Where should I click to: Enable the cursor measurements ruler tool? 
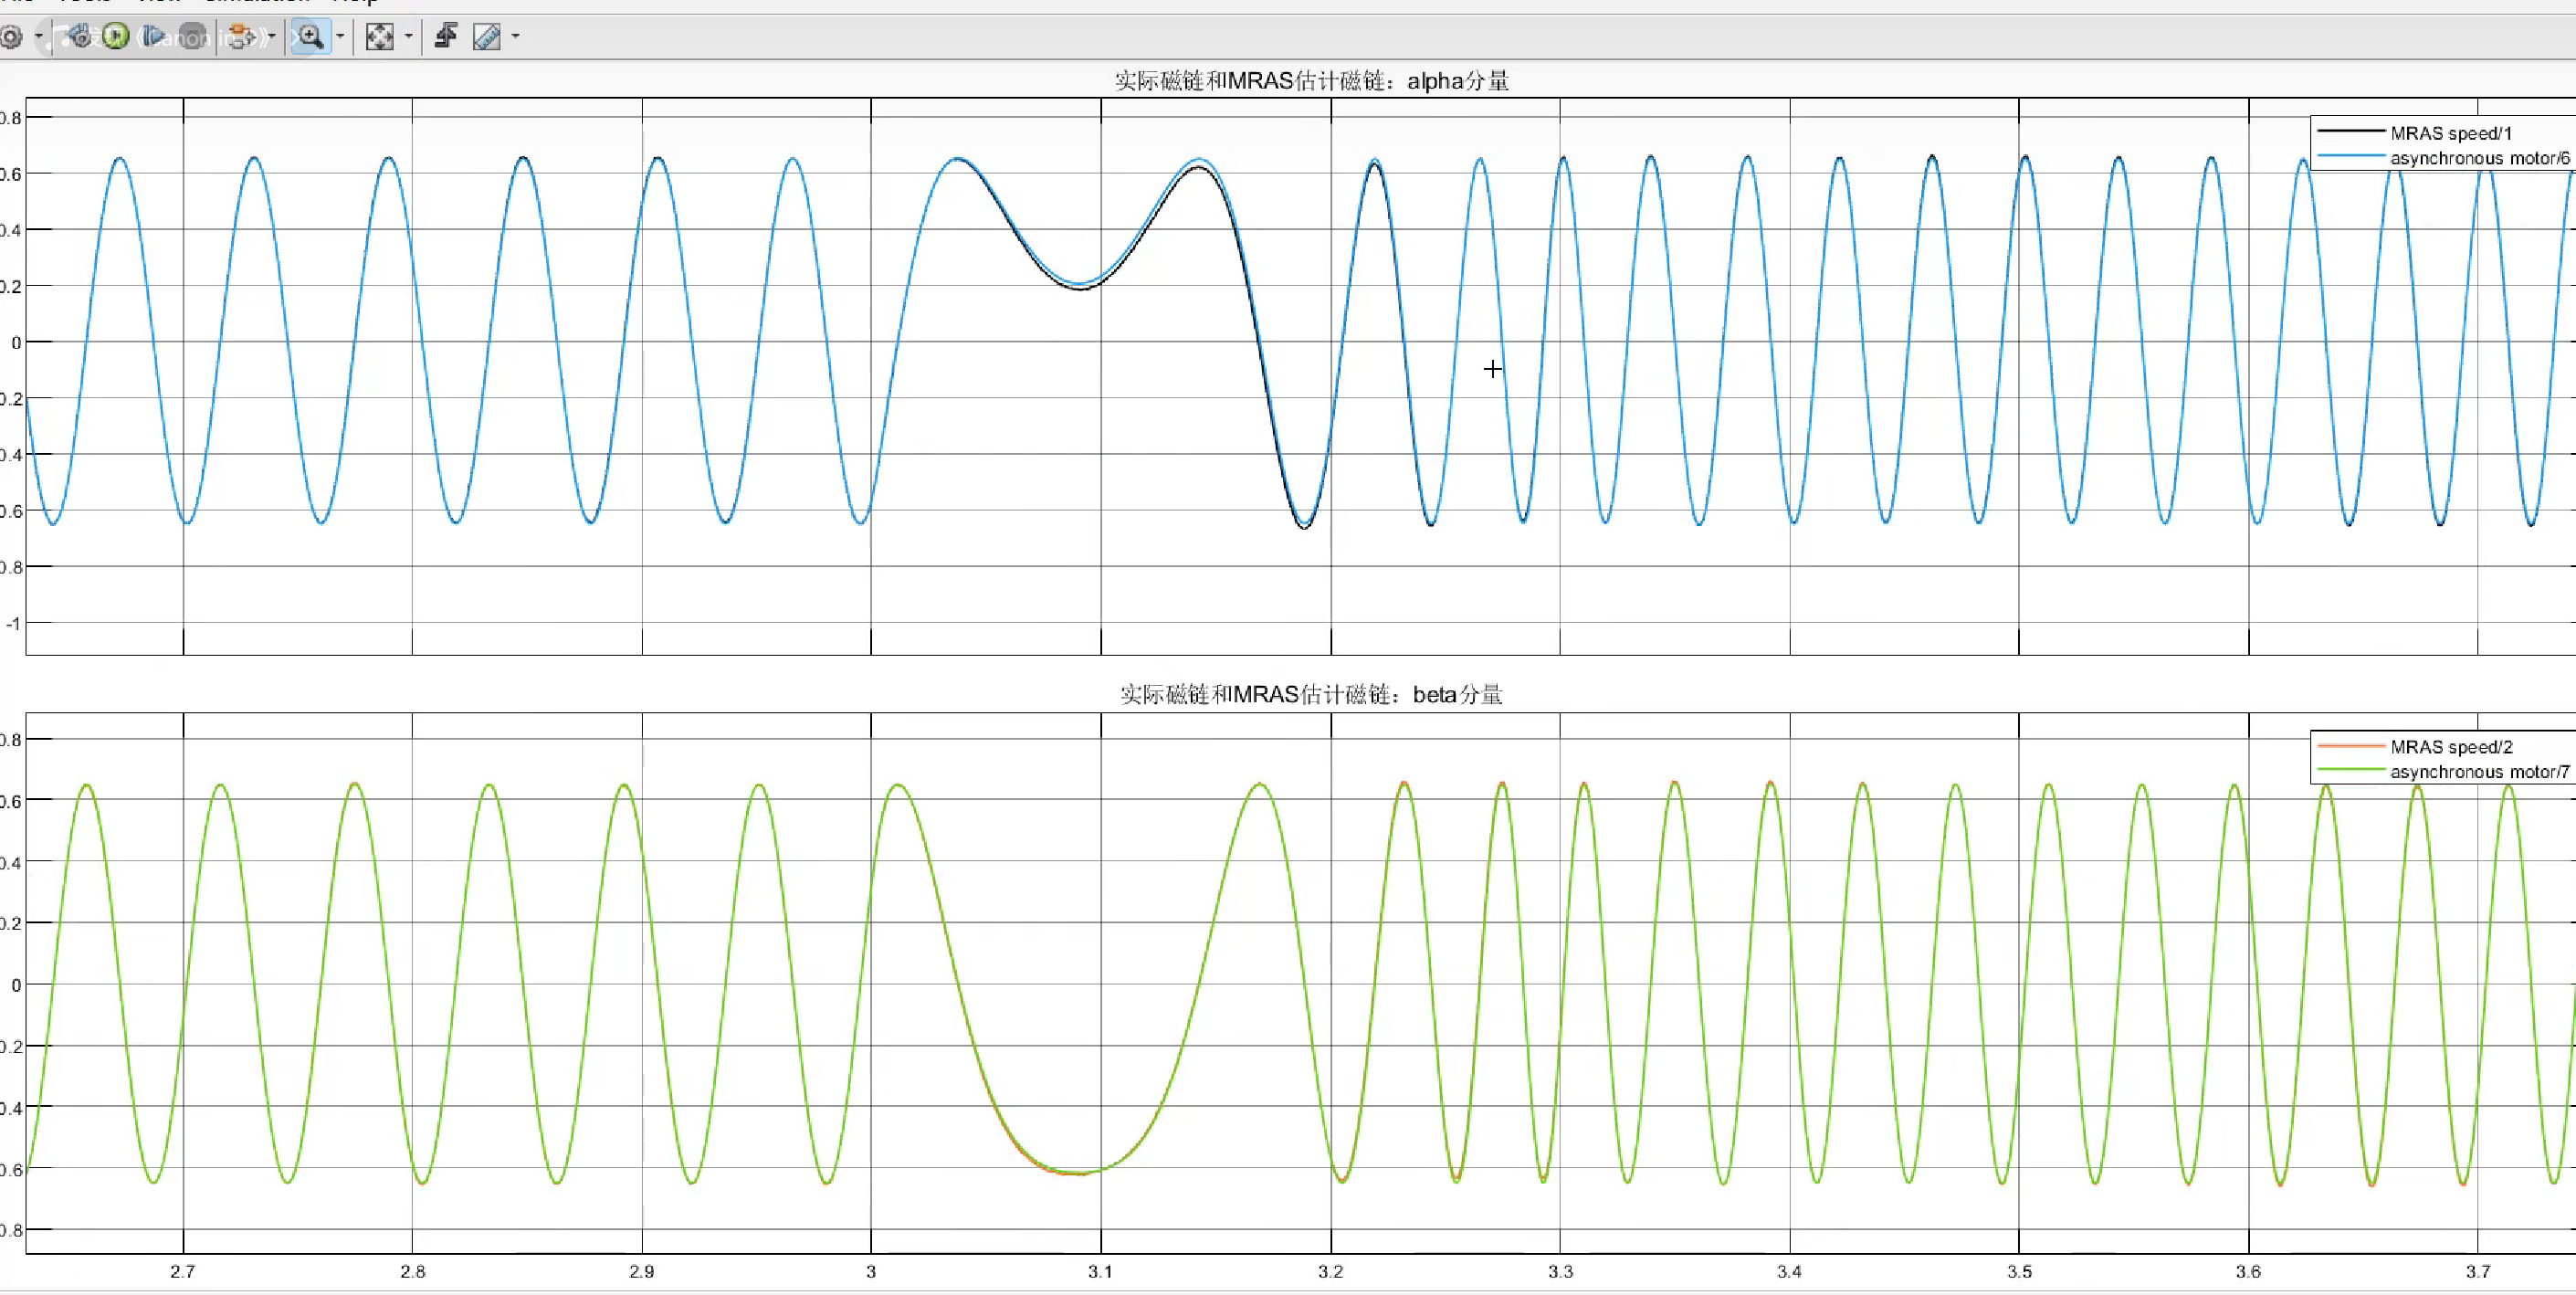tap(487, 38)
